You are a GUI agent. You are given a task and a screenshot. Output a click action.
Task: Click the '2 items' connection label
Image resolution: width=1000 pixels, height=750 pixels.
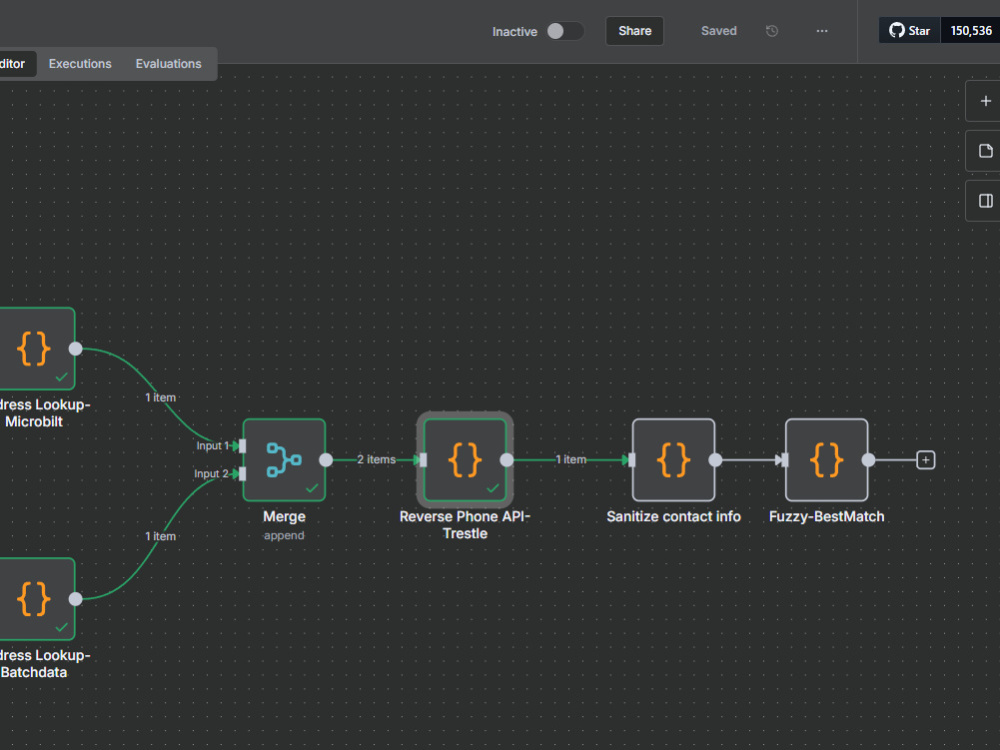pos(376,460)
